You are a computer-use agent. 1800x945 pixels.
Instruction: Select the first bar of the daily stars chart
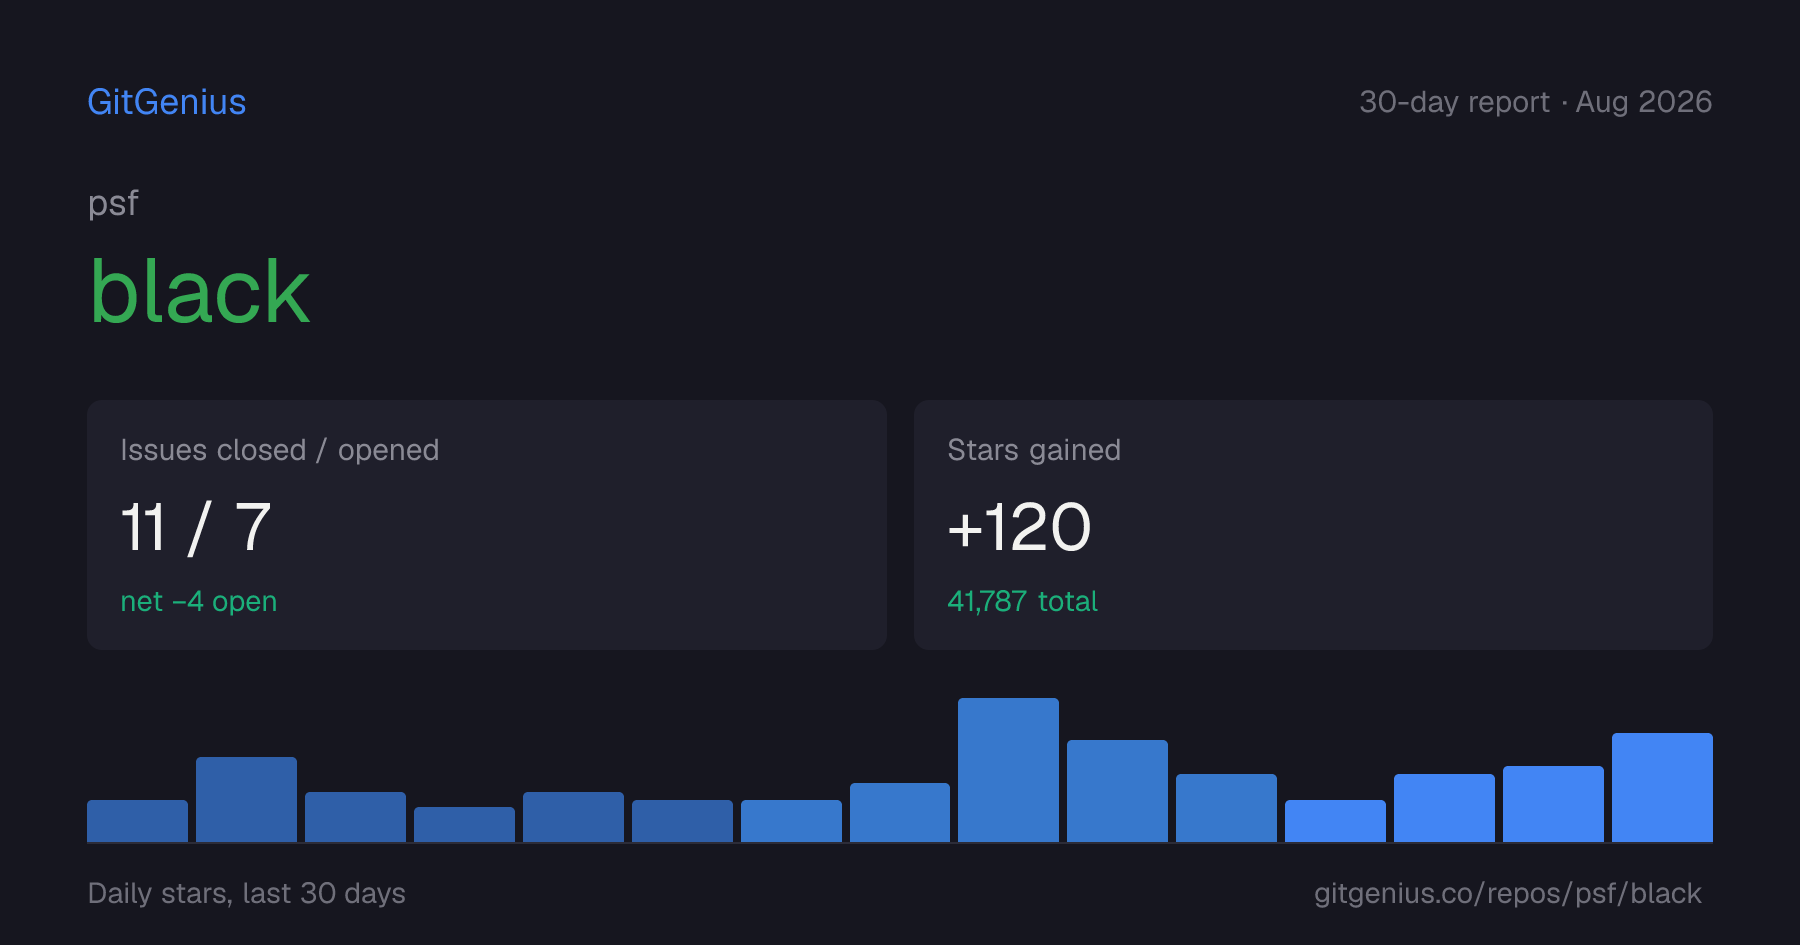[137, 821]
